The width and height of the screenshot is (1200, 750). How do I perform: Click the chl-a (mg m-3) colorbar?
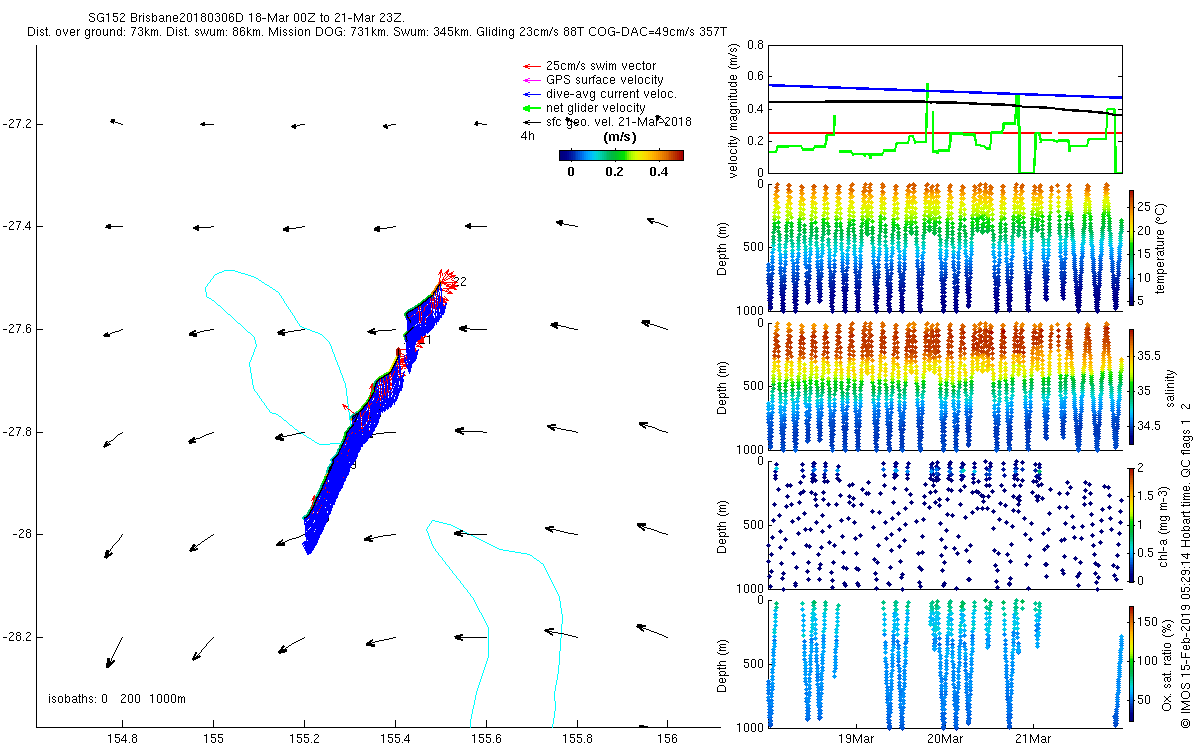(1131, 524)
